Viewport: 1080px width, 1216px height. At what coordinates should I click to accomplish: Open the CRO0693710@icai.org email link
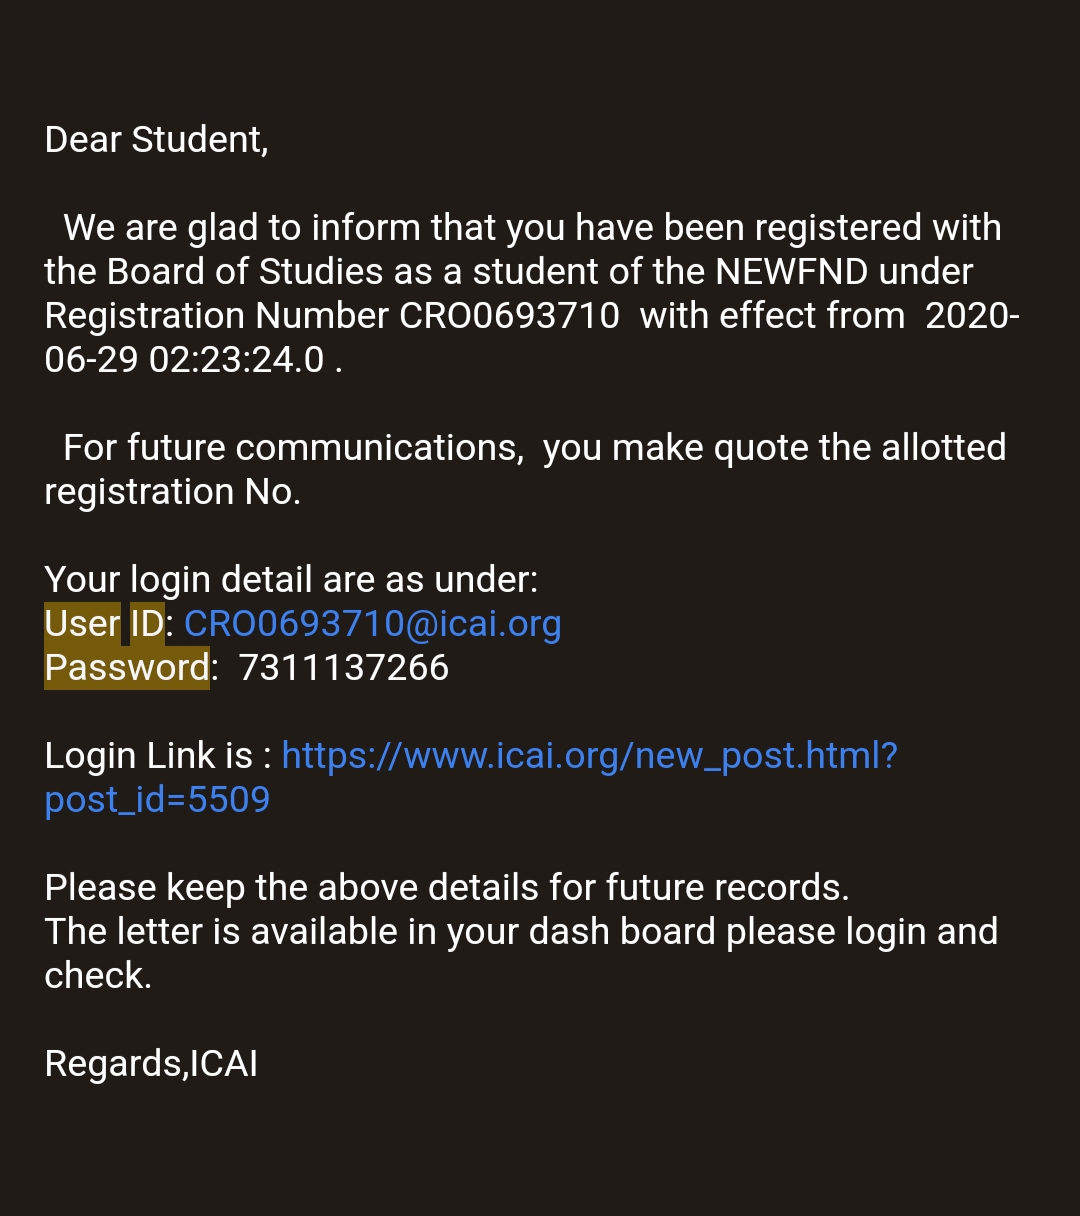coord(372,624)
